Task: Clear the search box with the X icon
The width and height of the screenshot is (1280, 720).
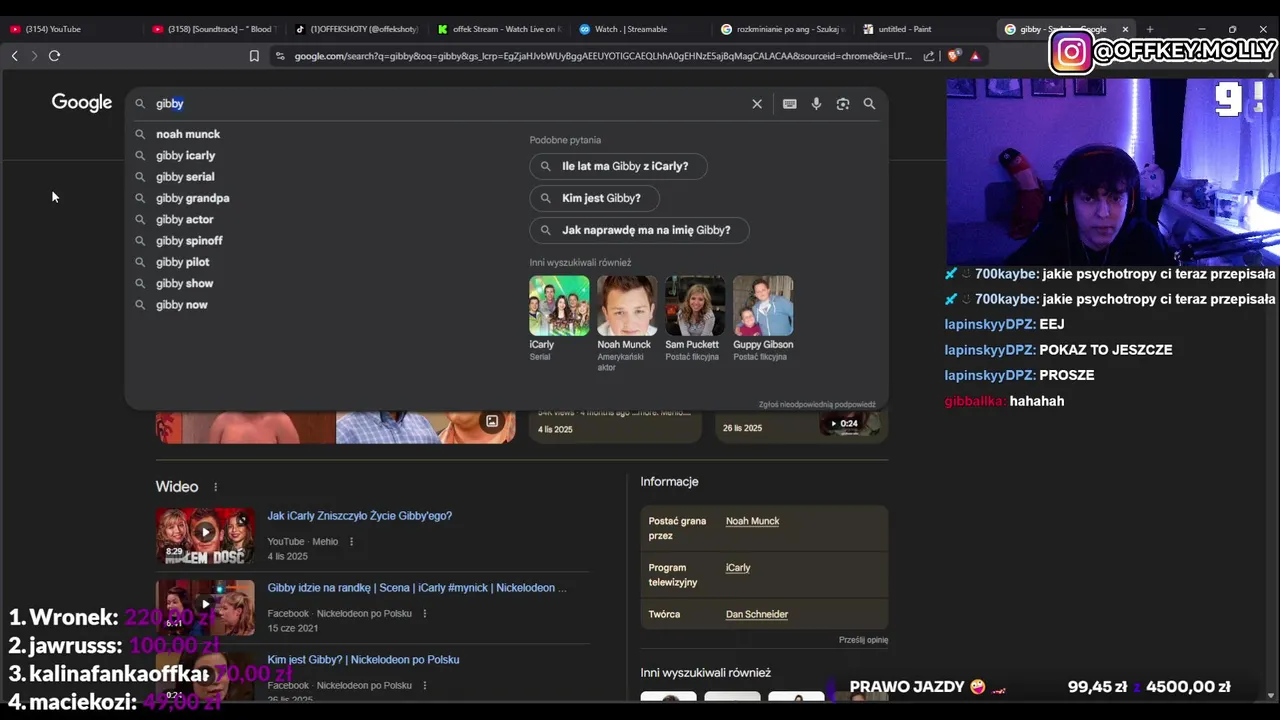Action: click(x=757, y=104)
